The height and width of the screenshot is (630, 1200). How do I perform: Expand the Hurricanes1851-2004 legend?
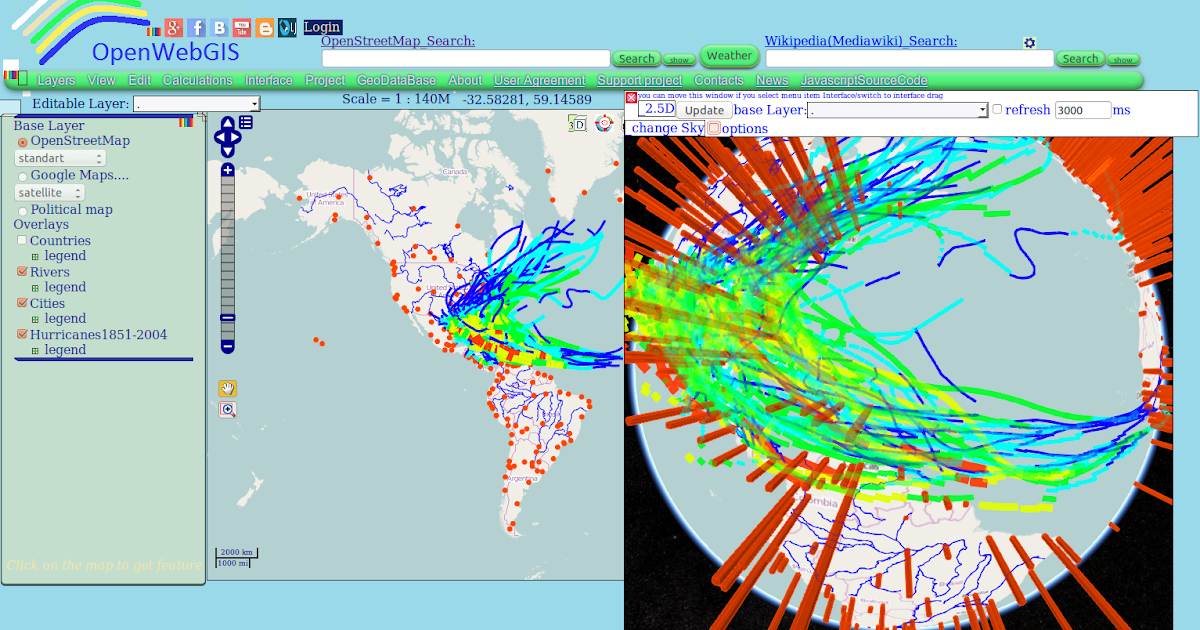tap(35, 349)
